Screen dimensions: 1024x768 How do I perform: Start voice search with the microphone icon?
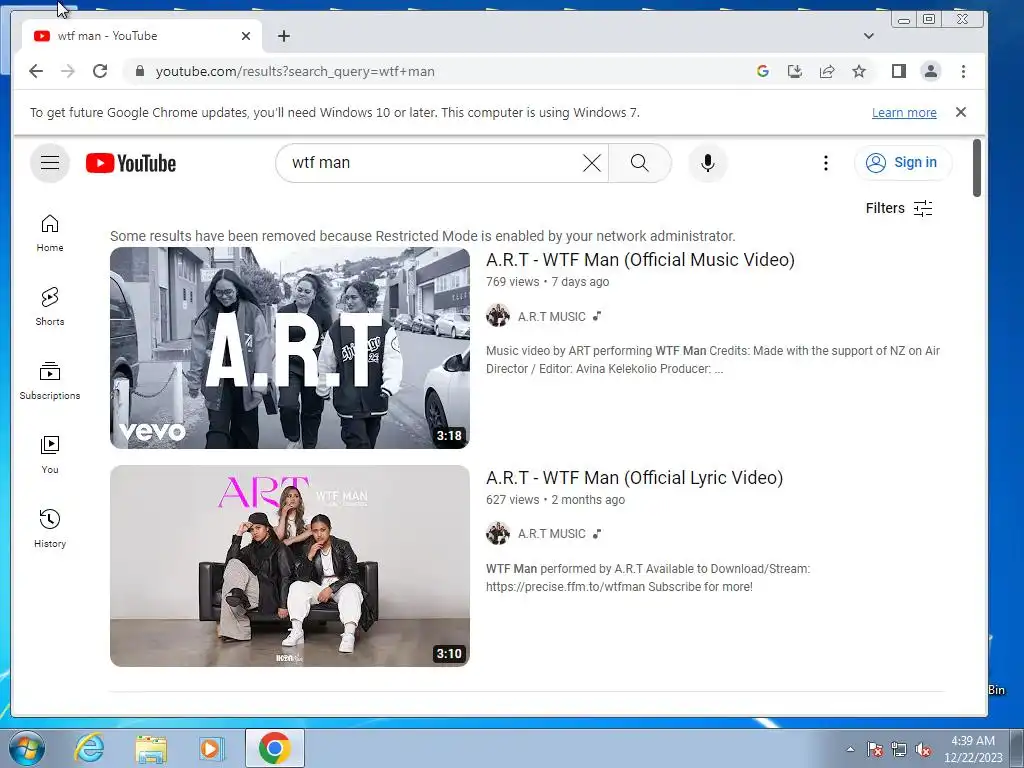pyautogui.click(x=707, y=163)
